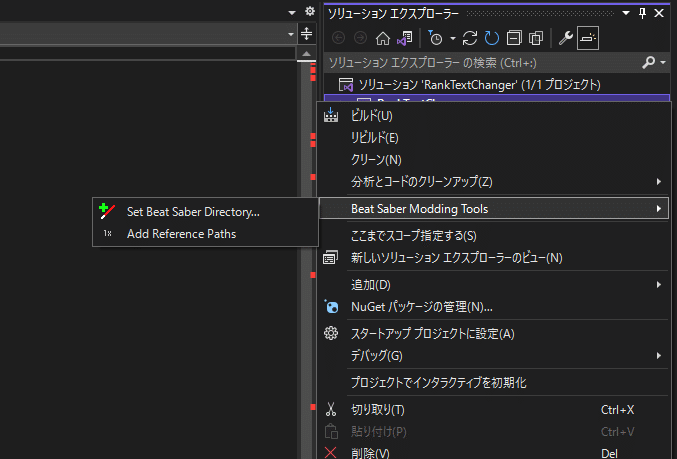Viewport: 677px width, 459px height.
Task: Open the editor tab list dropdown arrow
Action: [x=292, y=13]
